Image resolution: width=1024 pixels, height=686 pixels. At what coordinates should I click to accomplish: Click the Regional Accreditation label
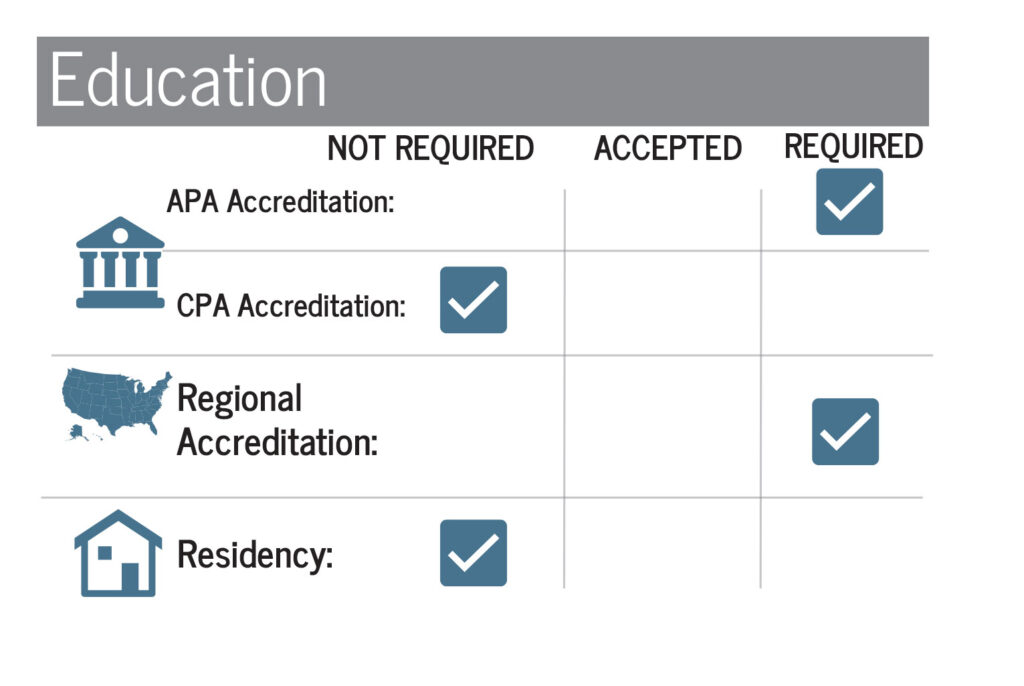pos(278,420)
